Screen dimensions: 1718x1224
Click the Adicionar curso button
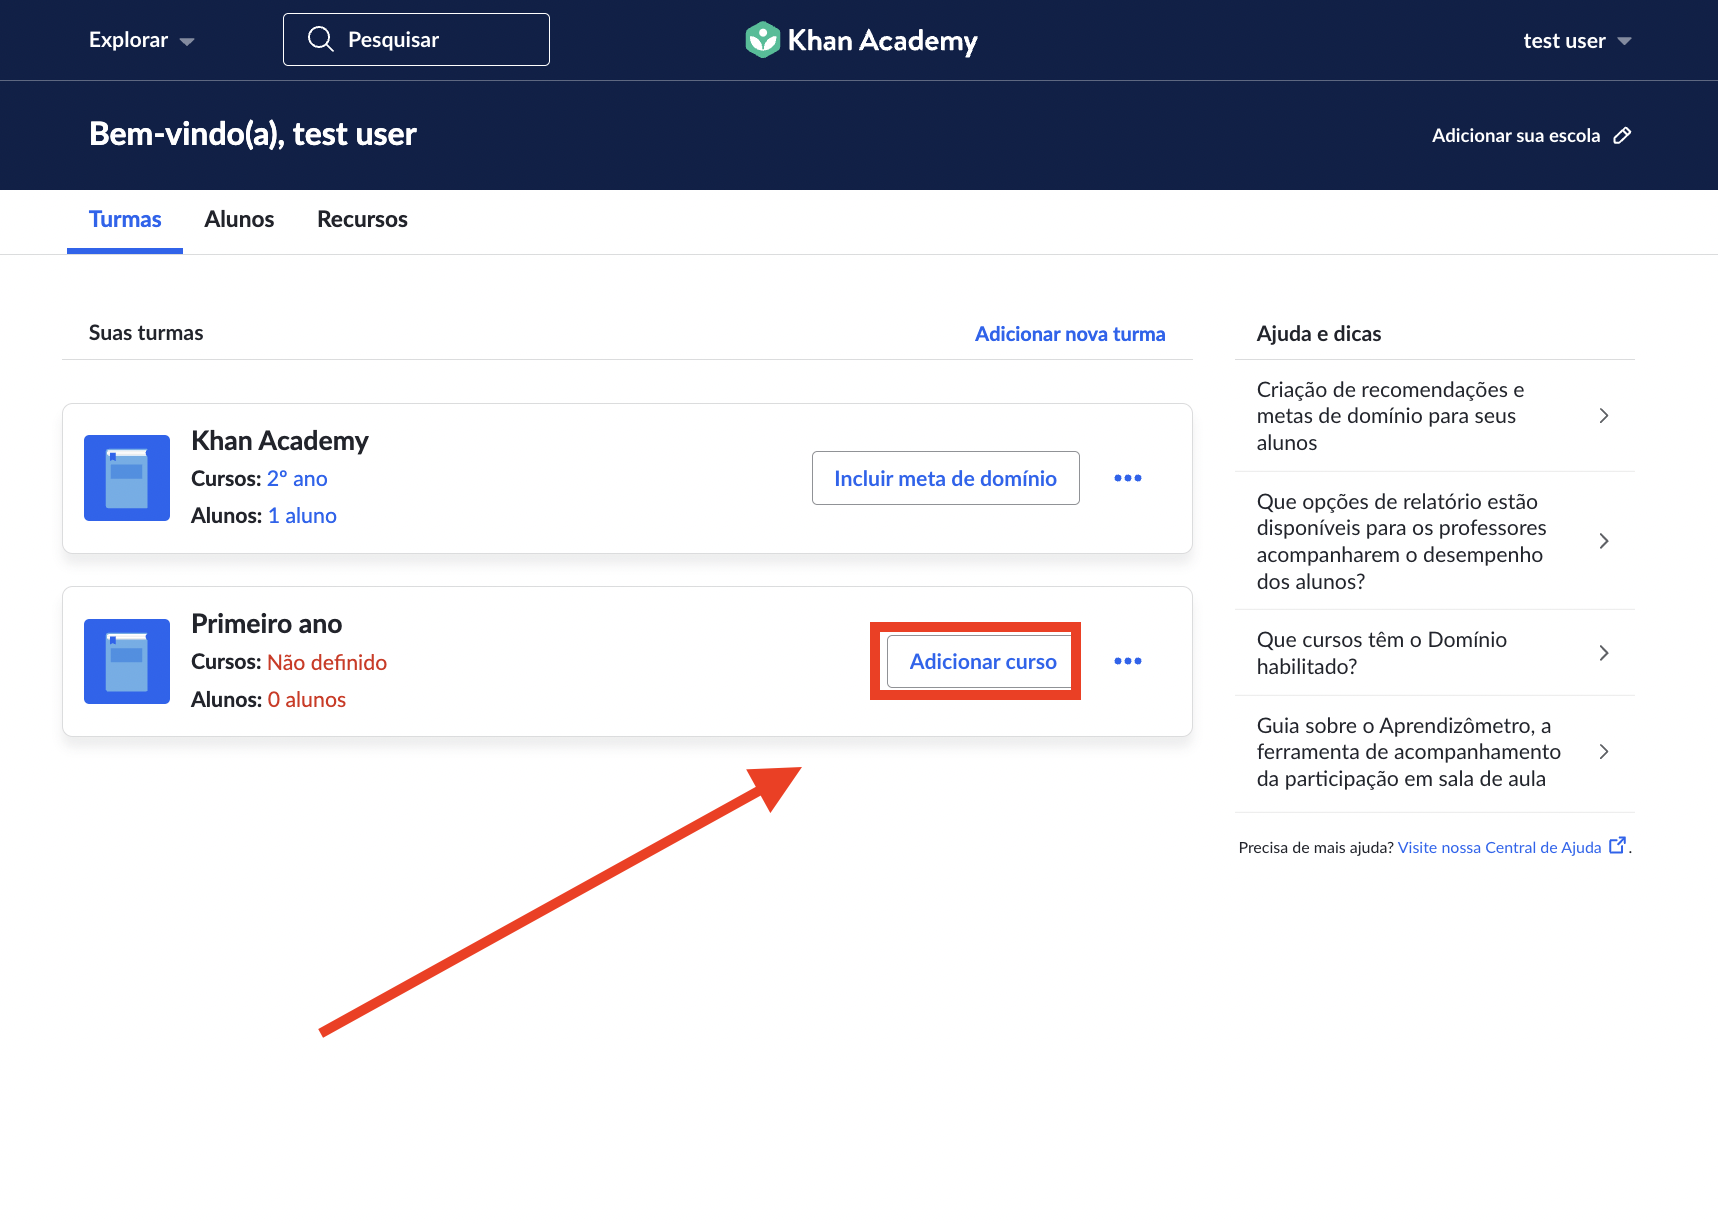[x=983, y=661]
